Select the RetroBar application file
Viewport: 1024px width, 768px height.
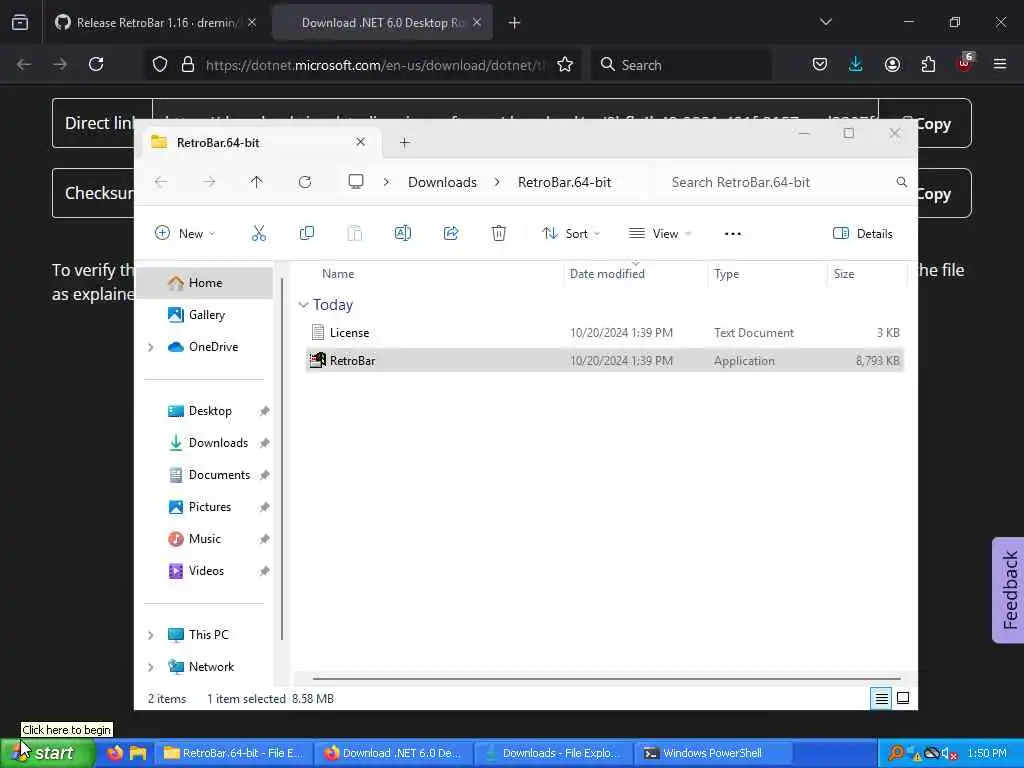(604, 360)
